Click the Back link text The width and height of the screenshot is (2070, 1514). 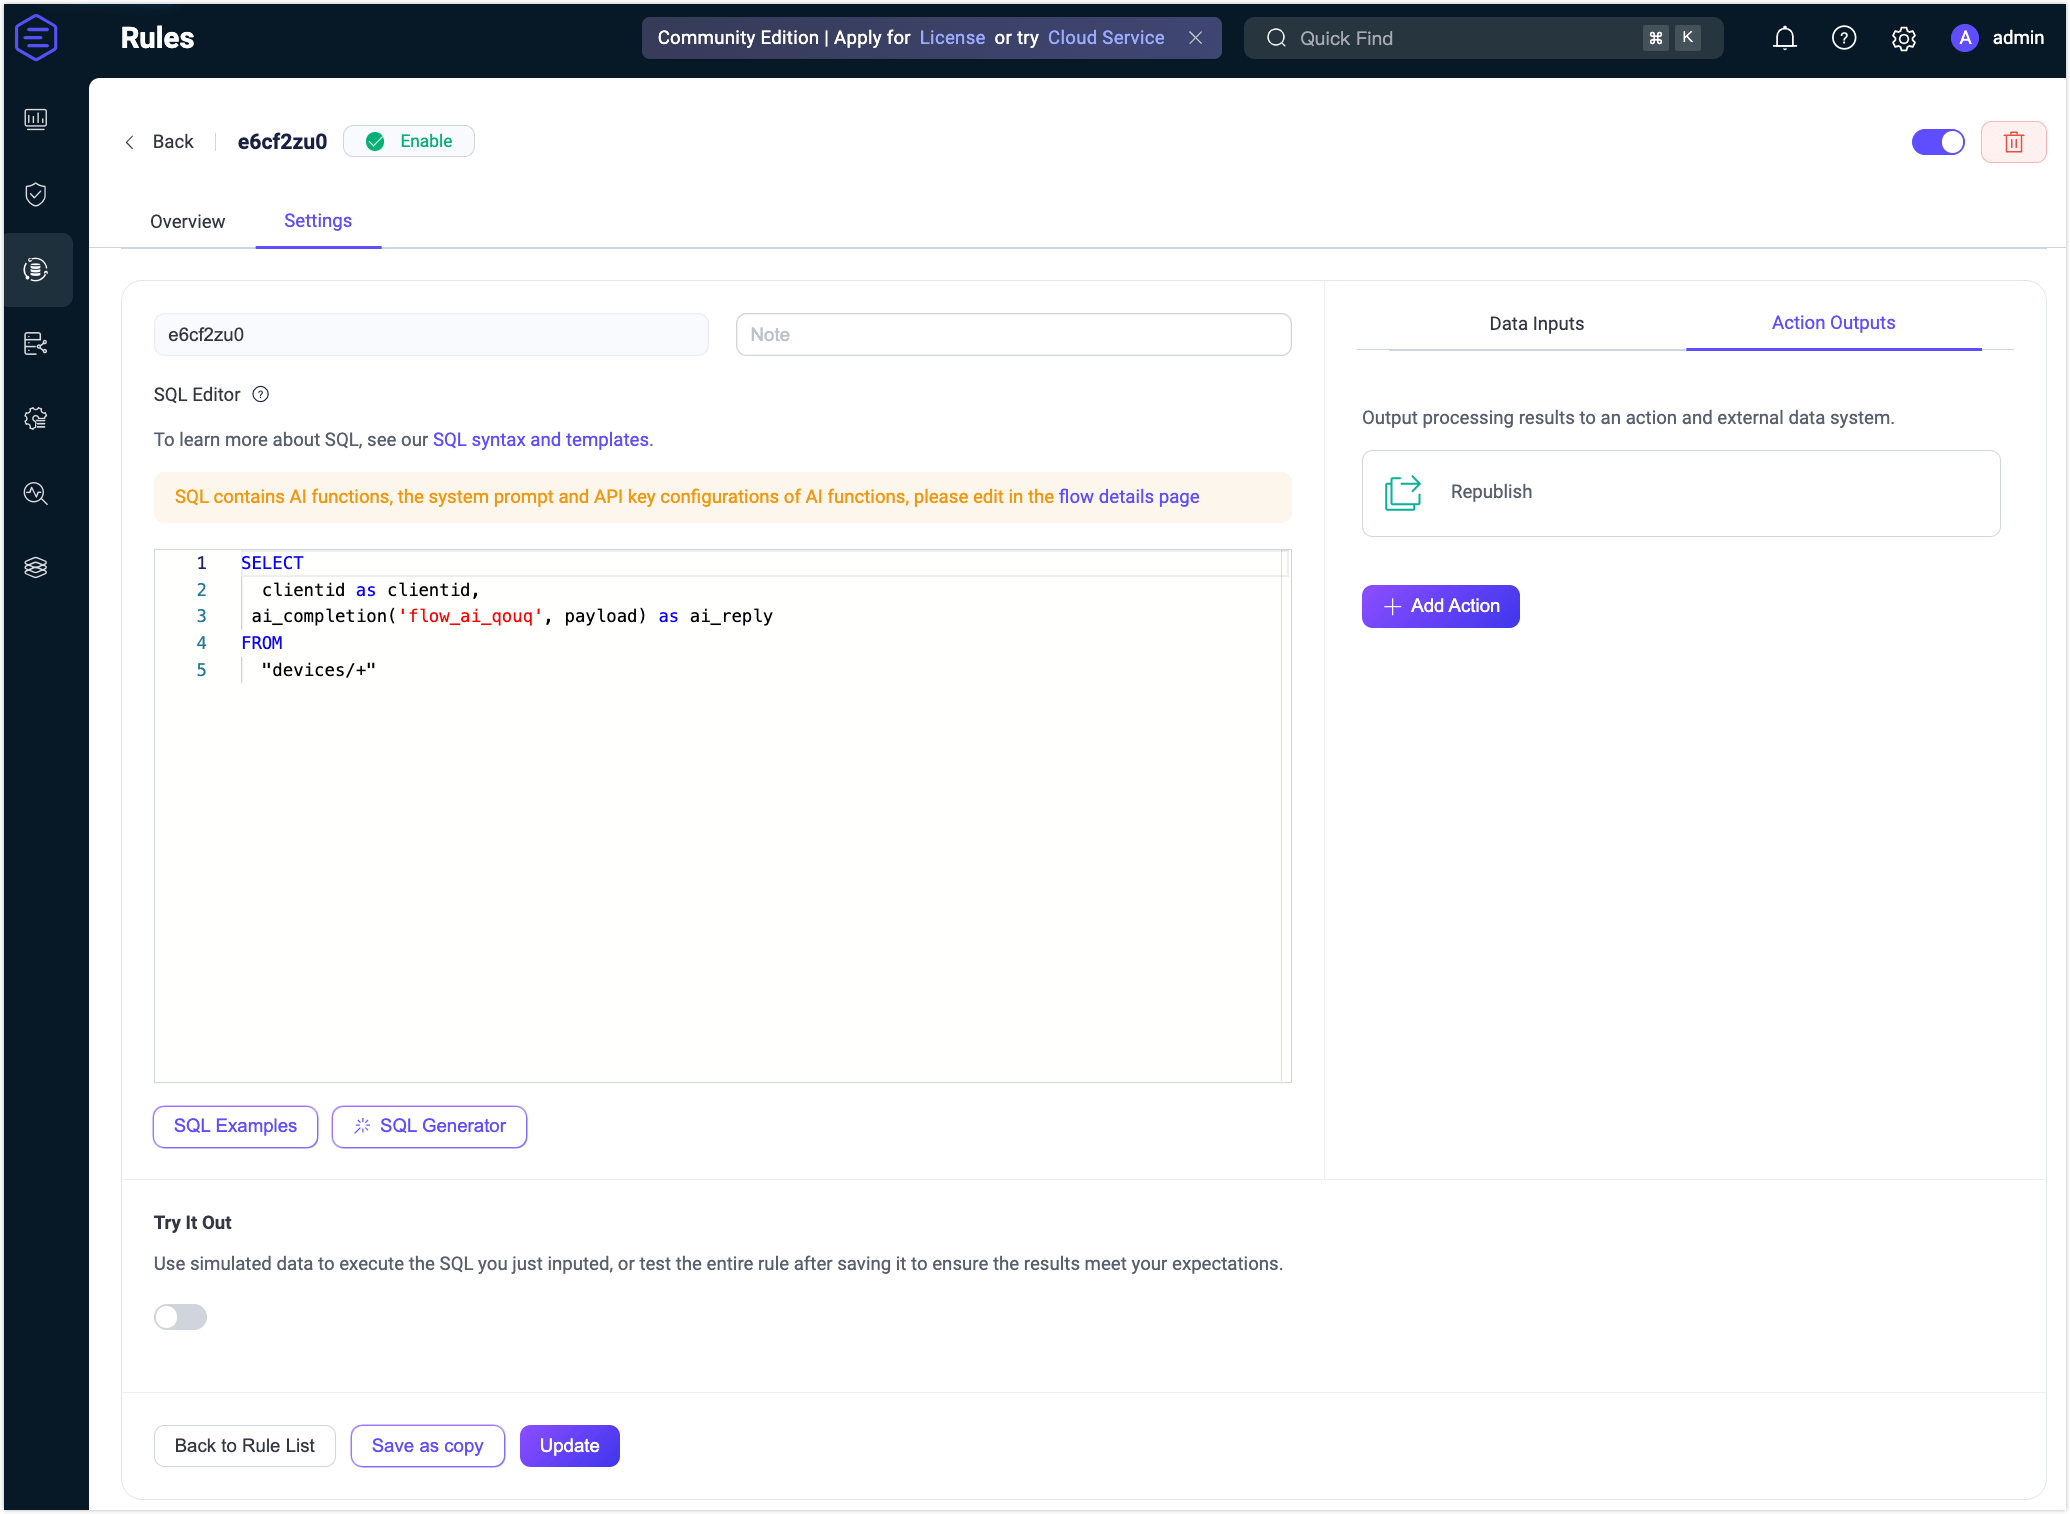[173, 142]
